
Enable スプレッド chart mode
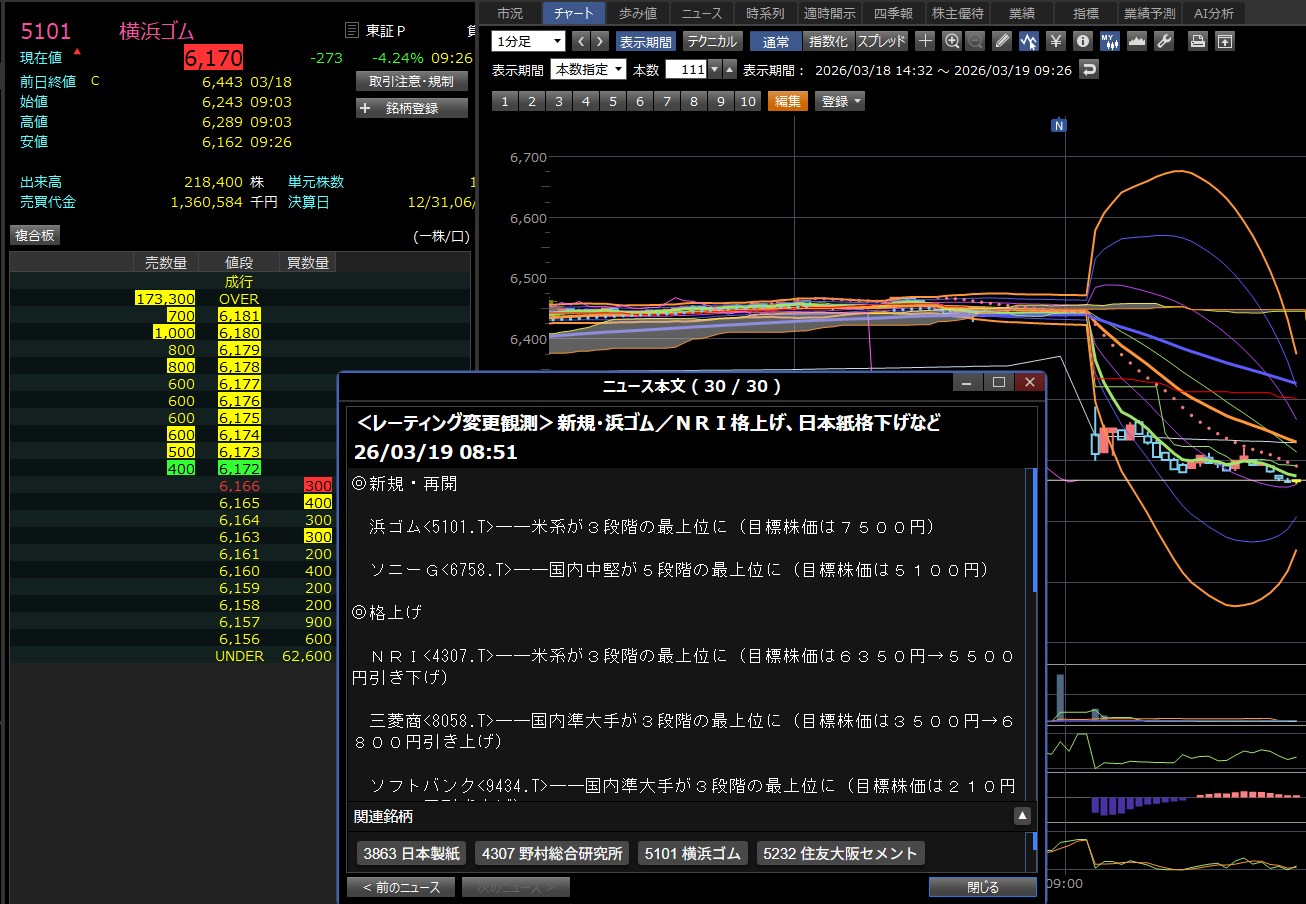click(882, 41)
